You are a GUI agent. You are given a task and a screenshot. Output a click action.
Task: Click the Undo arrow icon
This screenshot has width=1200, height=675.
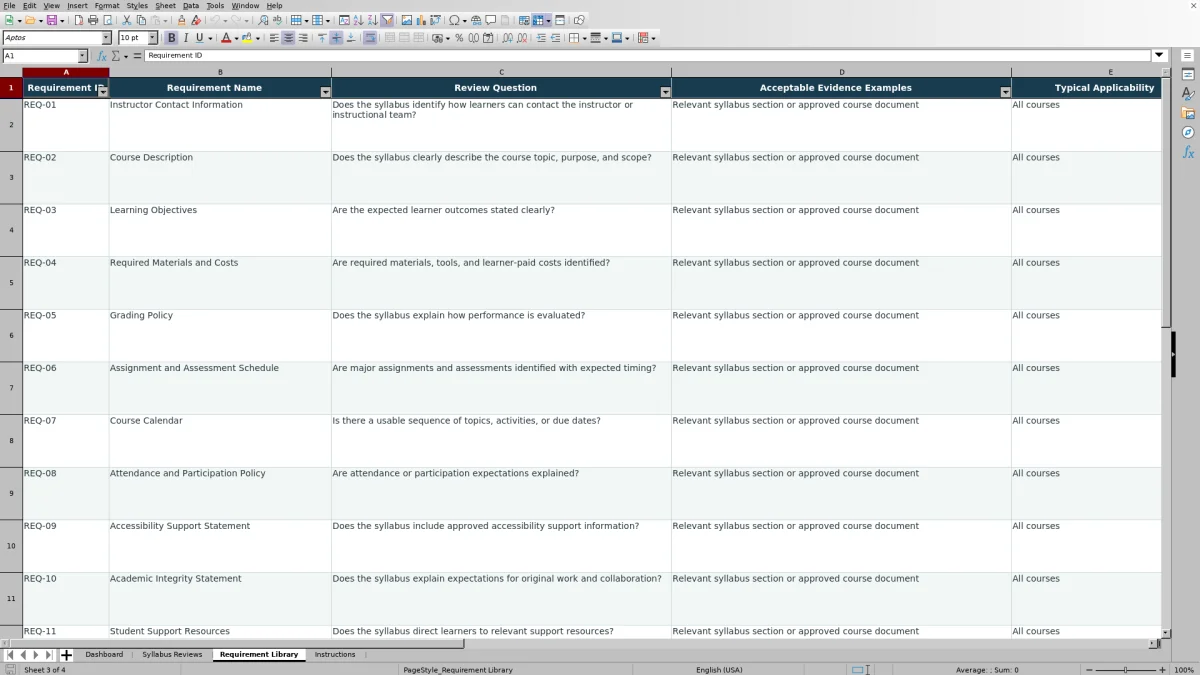click(x=214, y=20)
